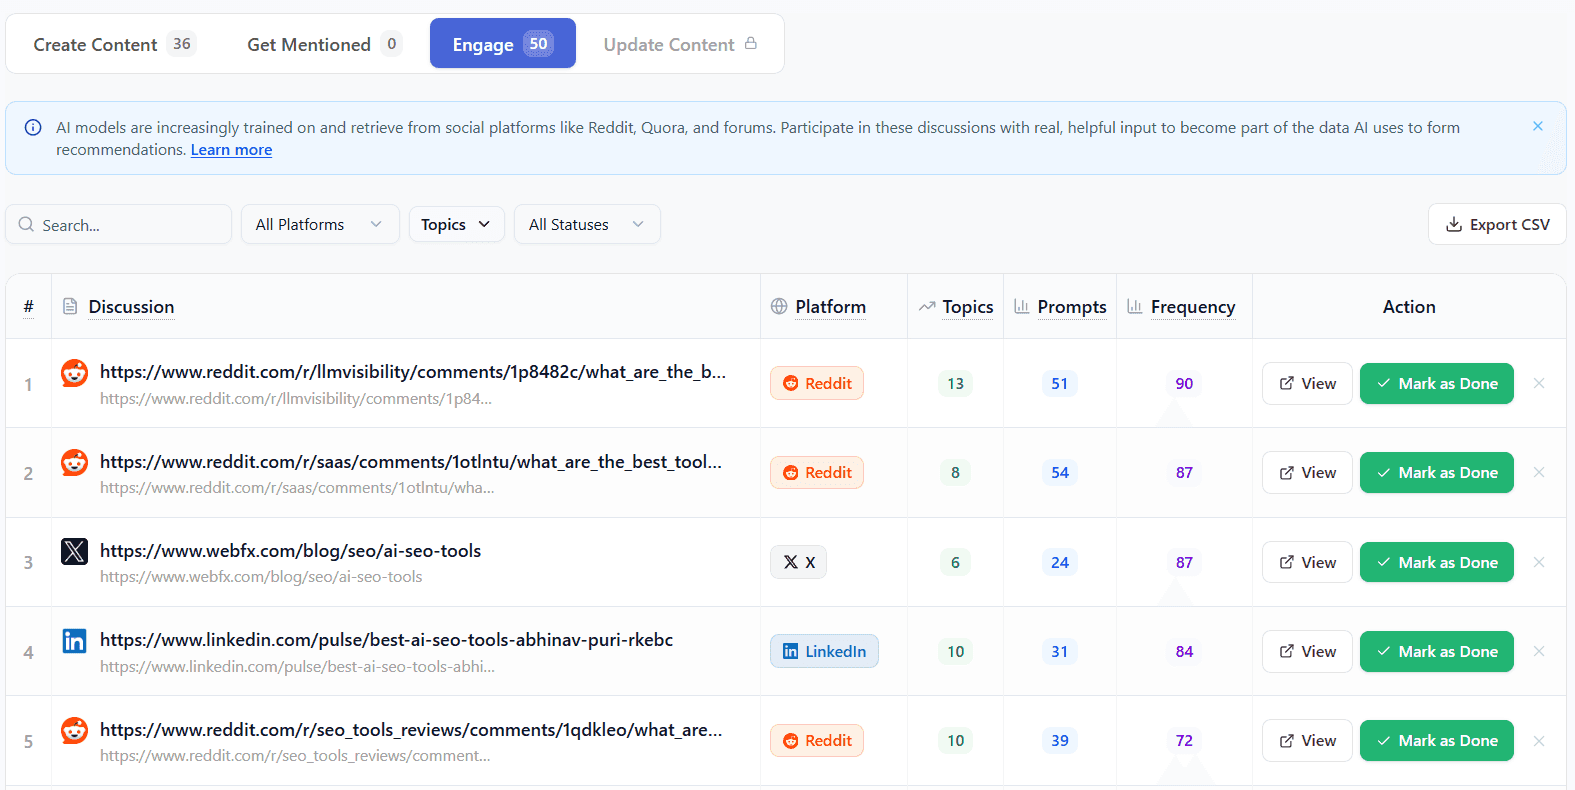
Task: Click the Search input field
Action: click(x=119, y=224)
